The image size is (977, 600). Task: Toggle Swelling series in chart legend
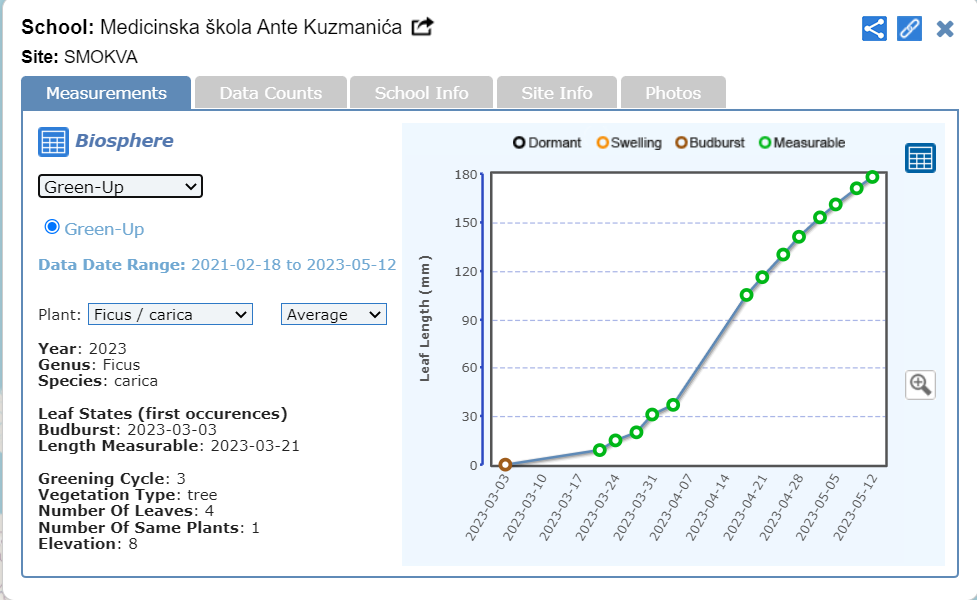[x=629, y=143]
